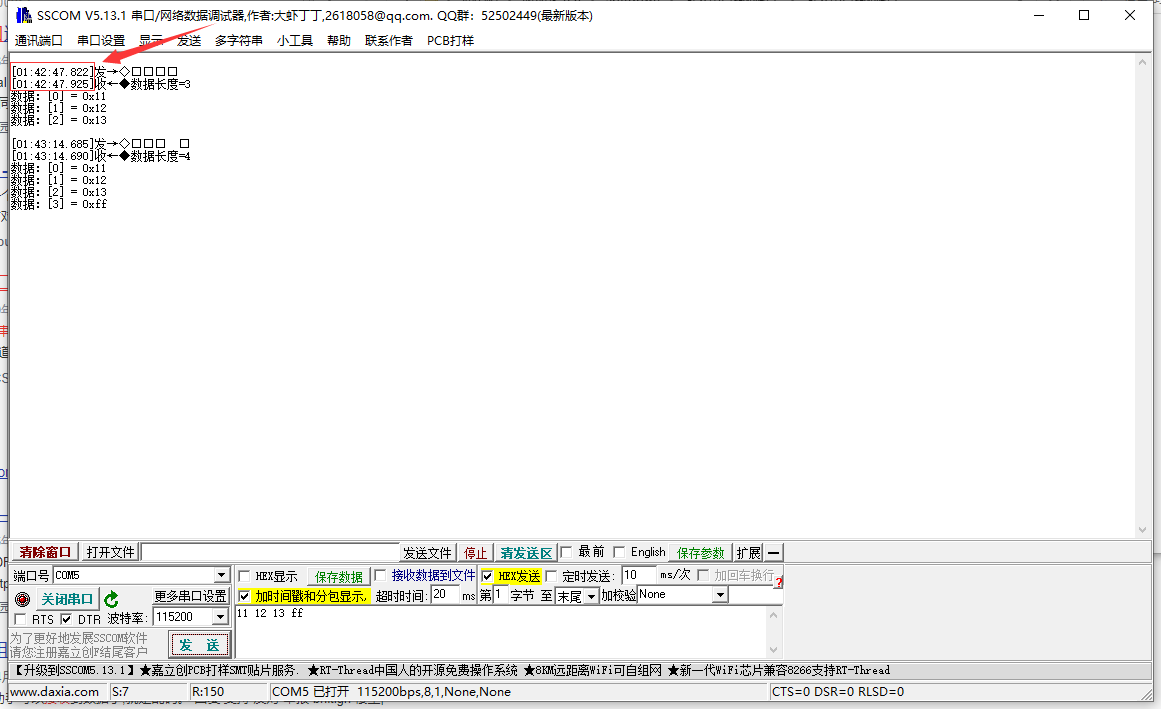Click the 清除窗口 clear window button
1161x709 pixels.
(43, 551)
